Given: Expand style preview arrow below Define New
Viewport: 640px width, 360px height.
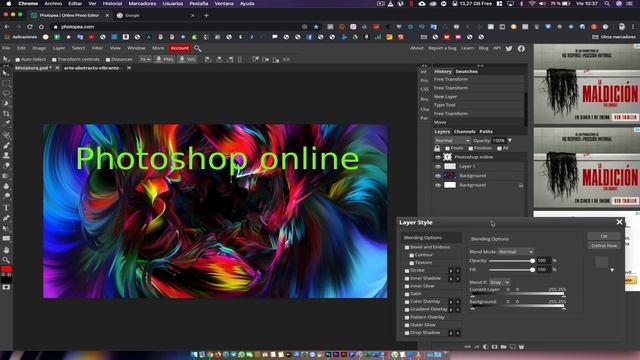Looking at the screenshot, I should click(612, 270).
